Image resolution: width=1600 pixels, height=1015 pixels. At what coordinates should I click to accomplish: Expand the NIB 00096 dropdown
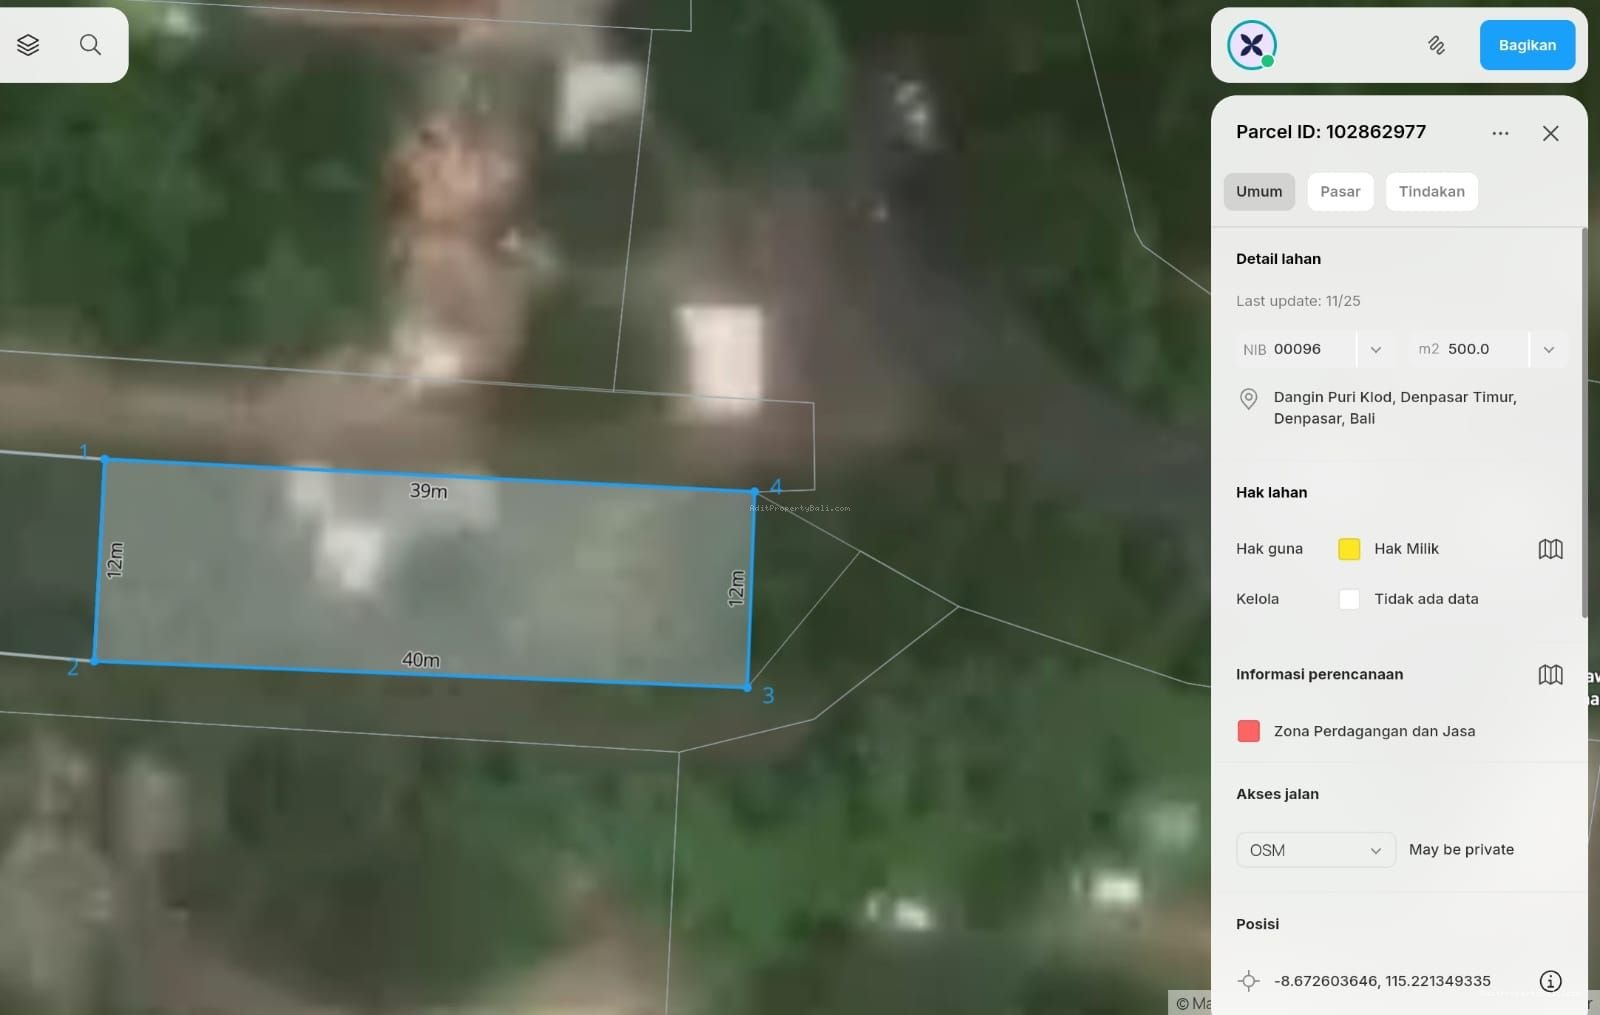[1375, 350]
